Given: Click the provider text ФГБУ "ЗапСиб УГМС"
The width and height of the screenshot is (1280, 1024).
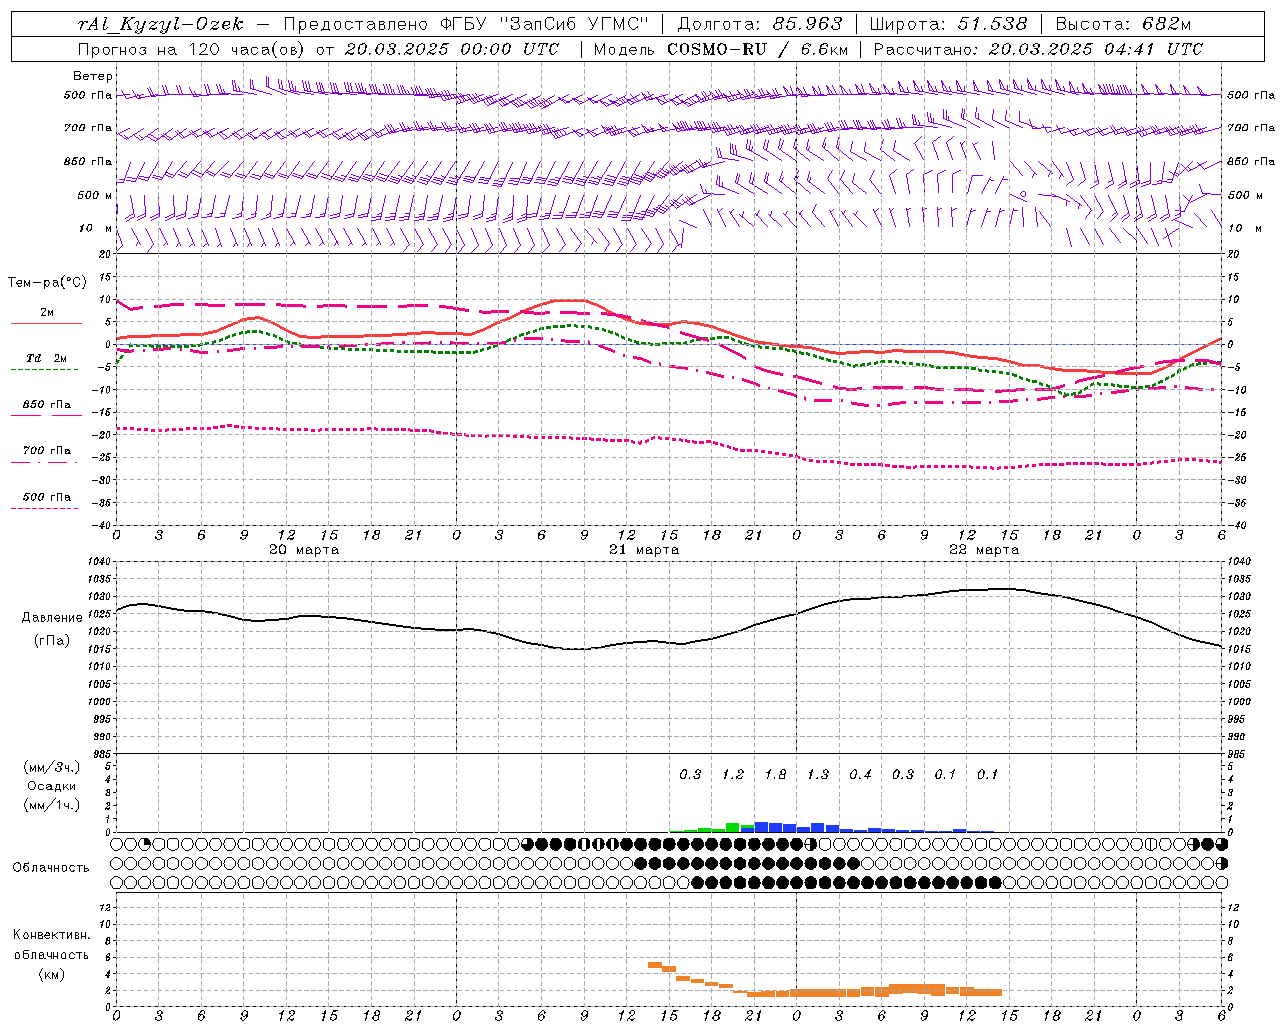Looking at the screenshot, I should tap(544, 24).
